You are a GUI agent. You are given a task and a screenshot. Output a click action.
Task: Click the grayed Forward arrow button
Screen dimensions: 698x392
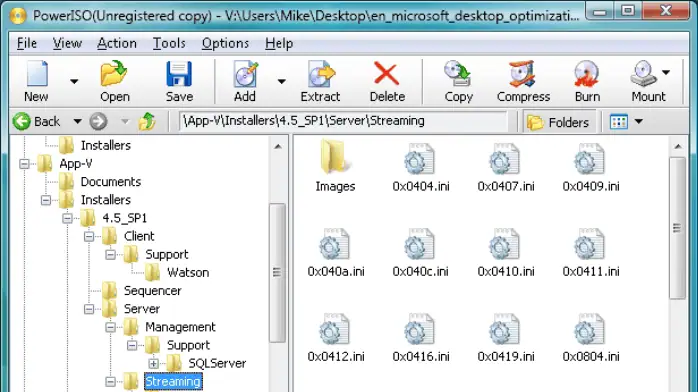coord(98,121)
